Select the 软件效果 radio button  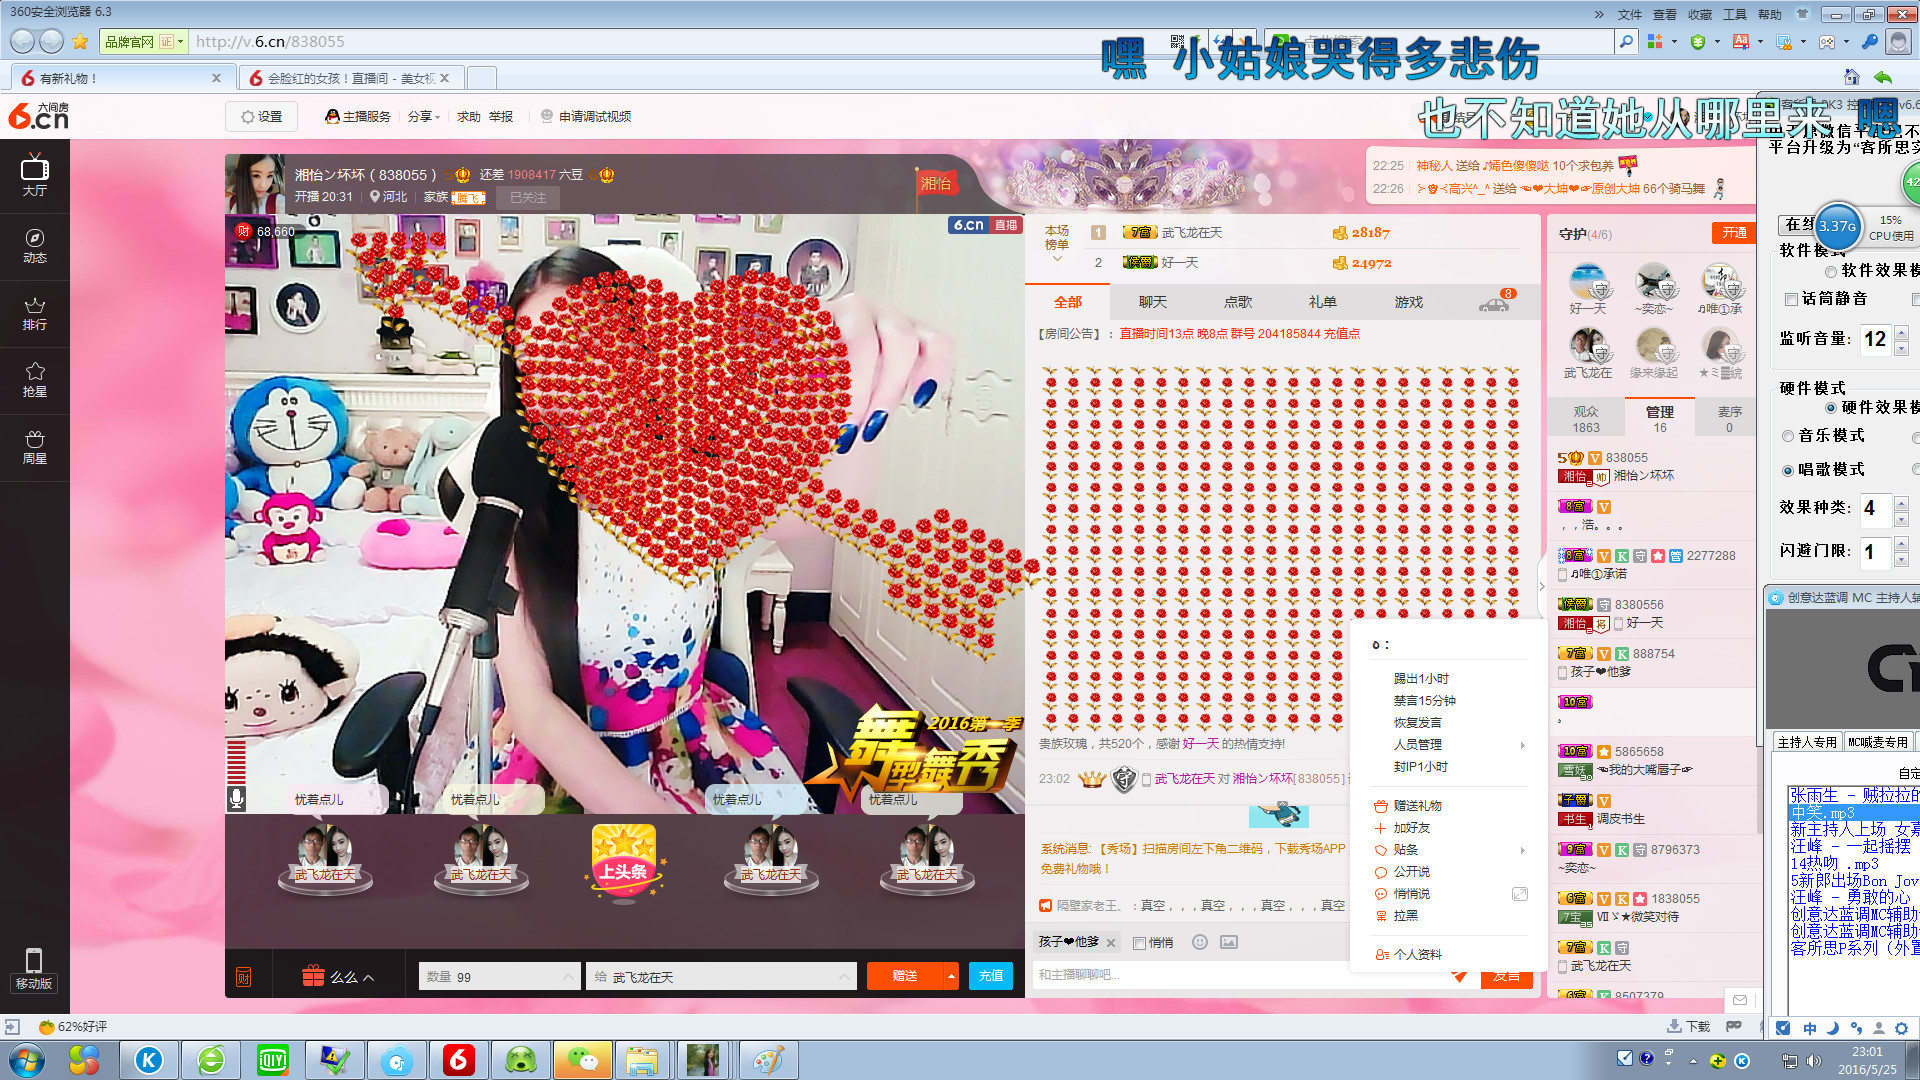(1831, 271)
